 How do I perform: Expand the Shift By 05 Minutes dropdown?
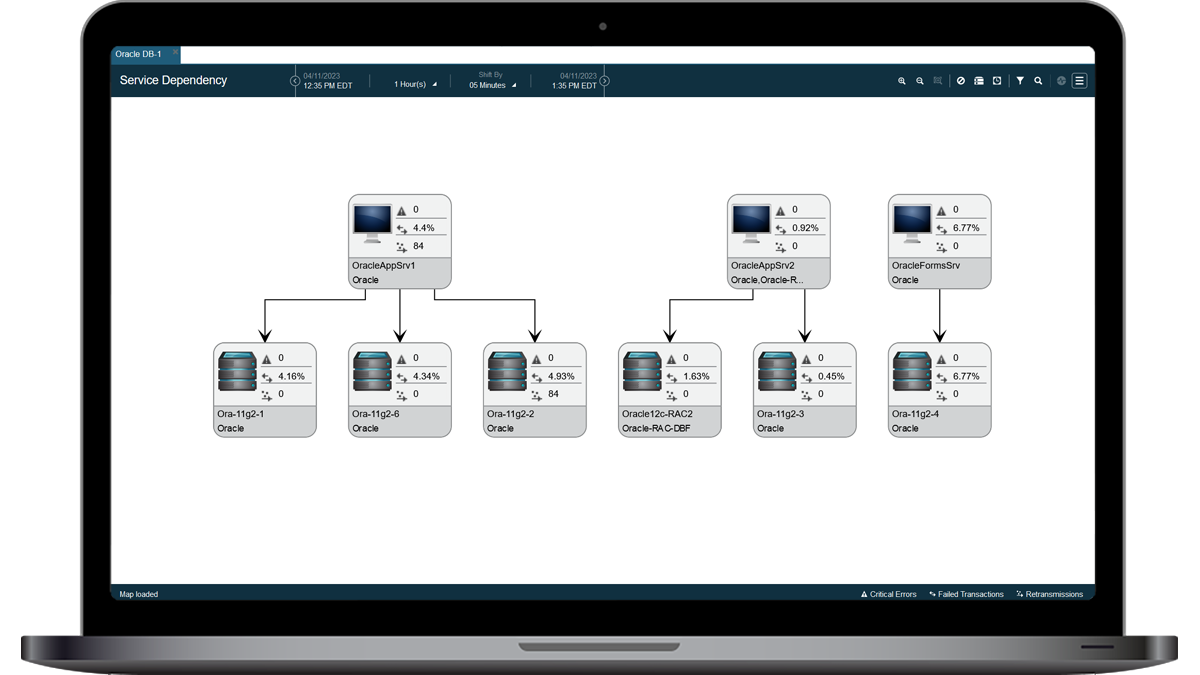click(x=493, y=85)
